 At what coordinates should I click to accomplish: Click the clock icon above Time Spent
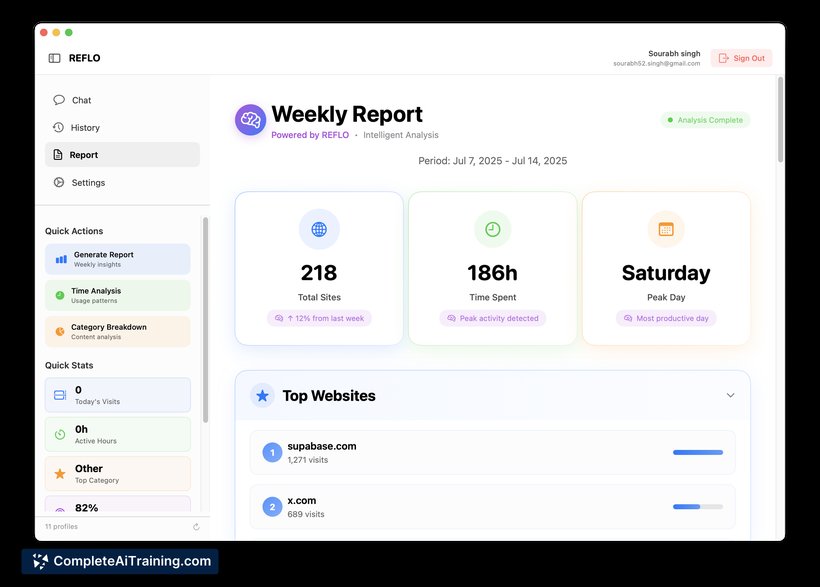[493, 229]
